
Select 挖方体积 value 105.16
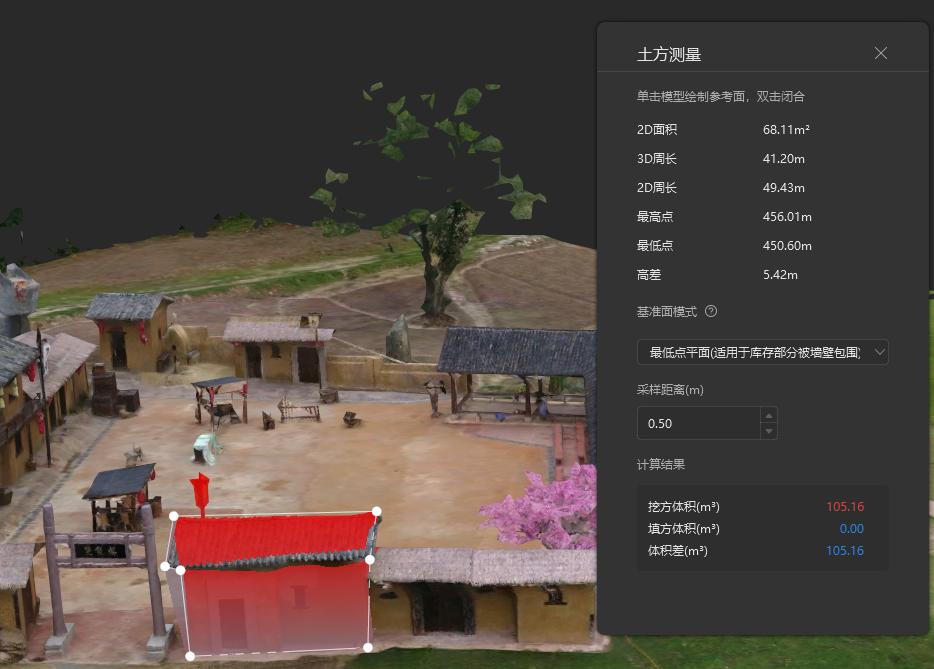click(845, 506)
